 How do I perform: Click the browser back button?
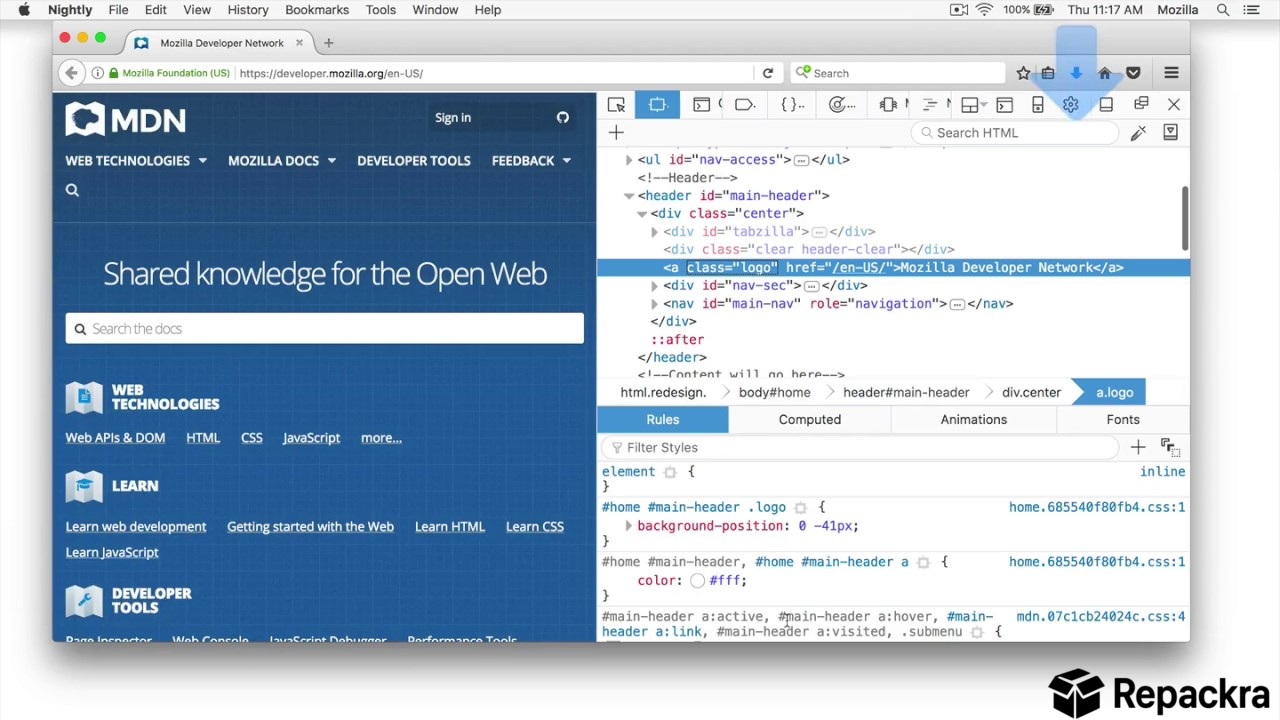tap(71, 73)
